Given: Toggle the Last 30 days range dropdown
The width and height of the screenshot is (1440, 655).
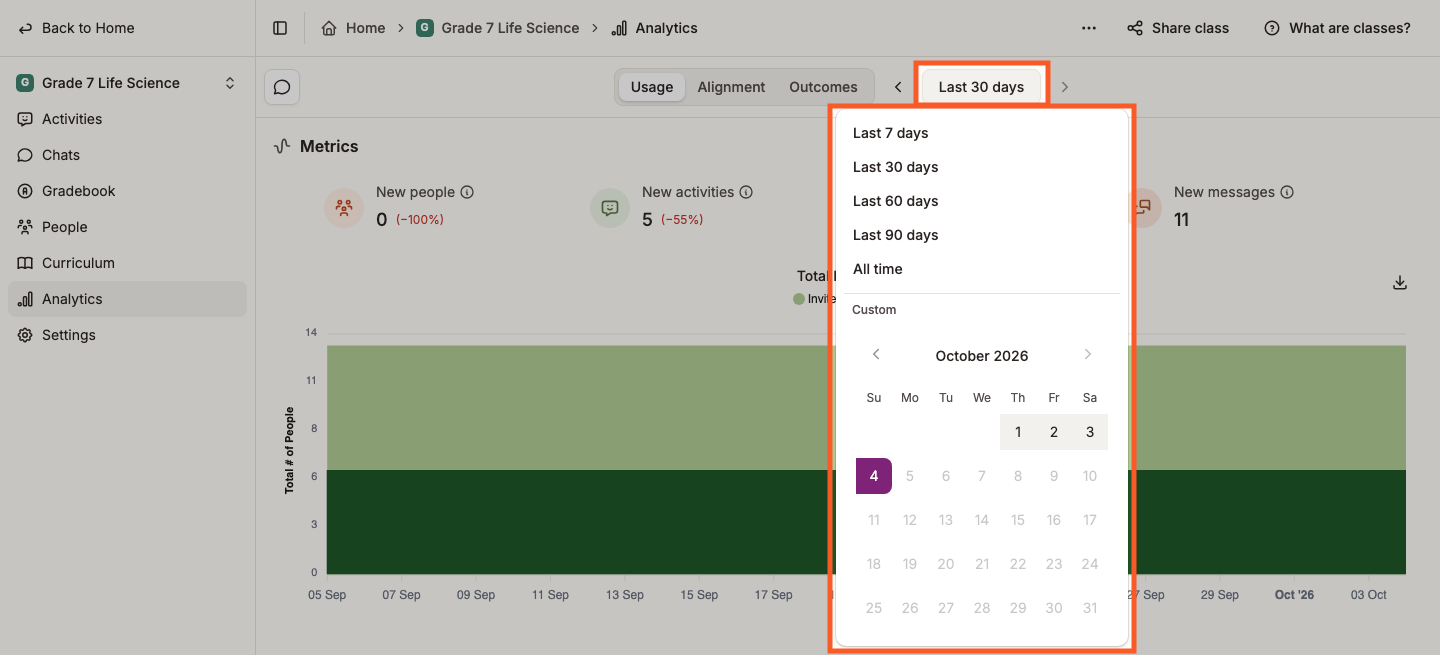Looking at the screenshot, I should [981, 87].
